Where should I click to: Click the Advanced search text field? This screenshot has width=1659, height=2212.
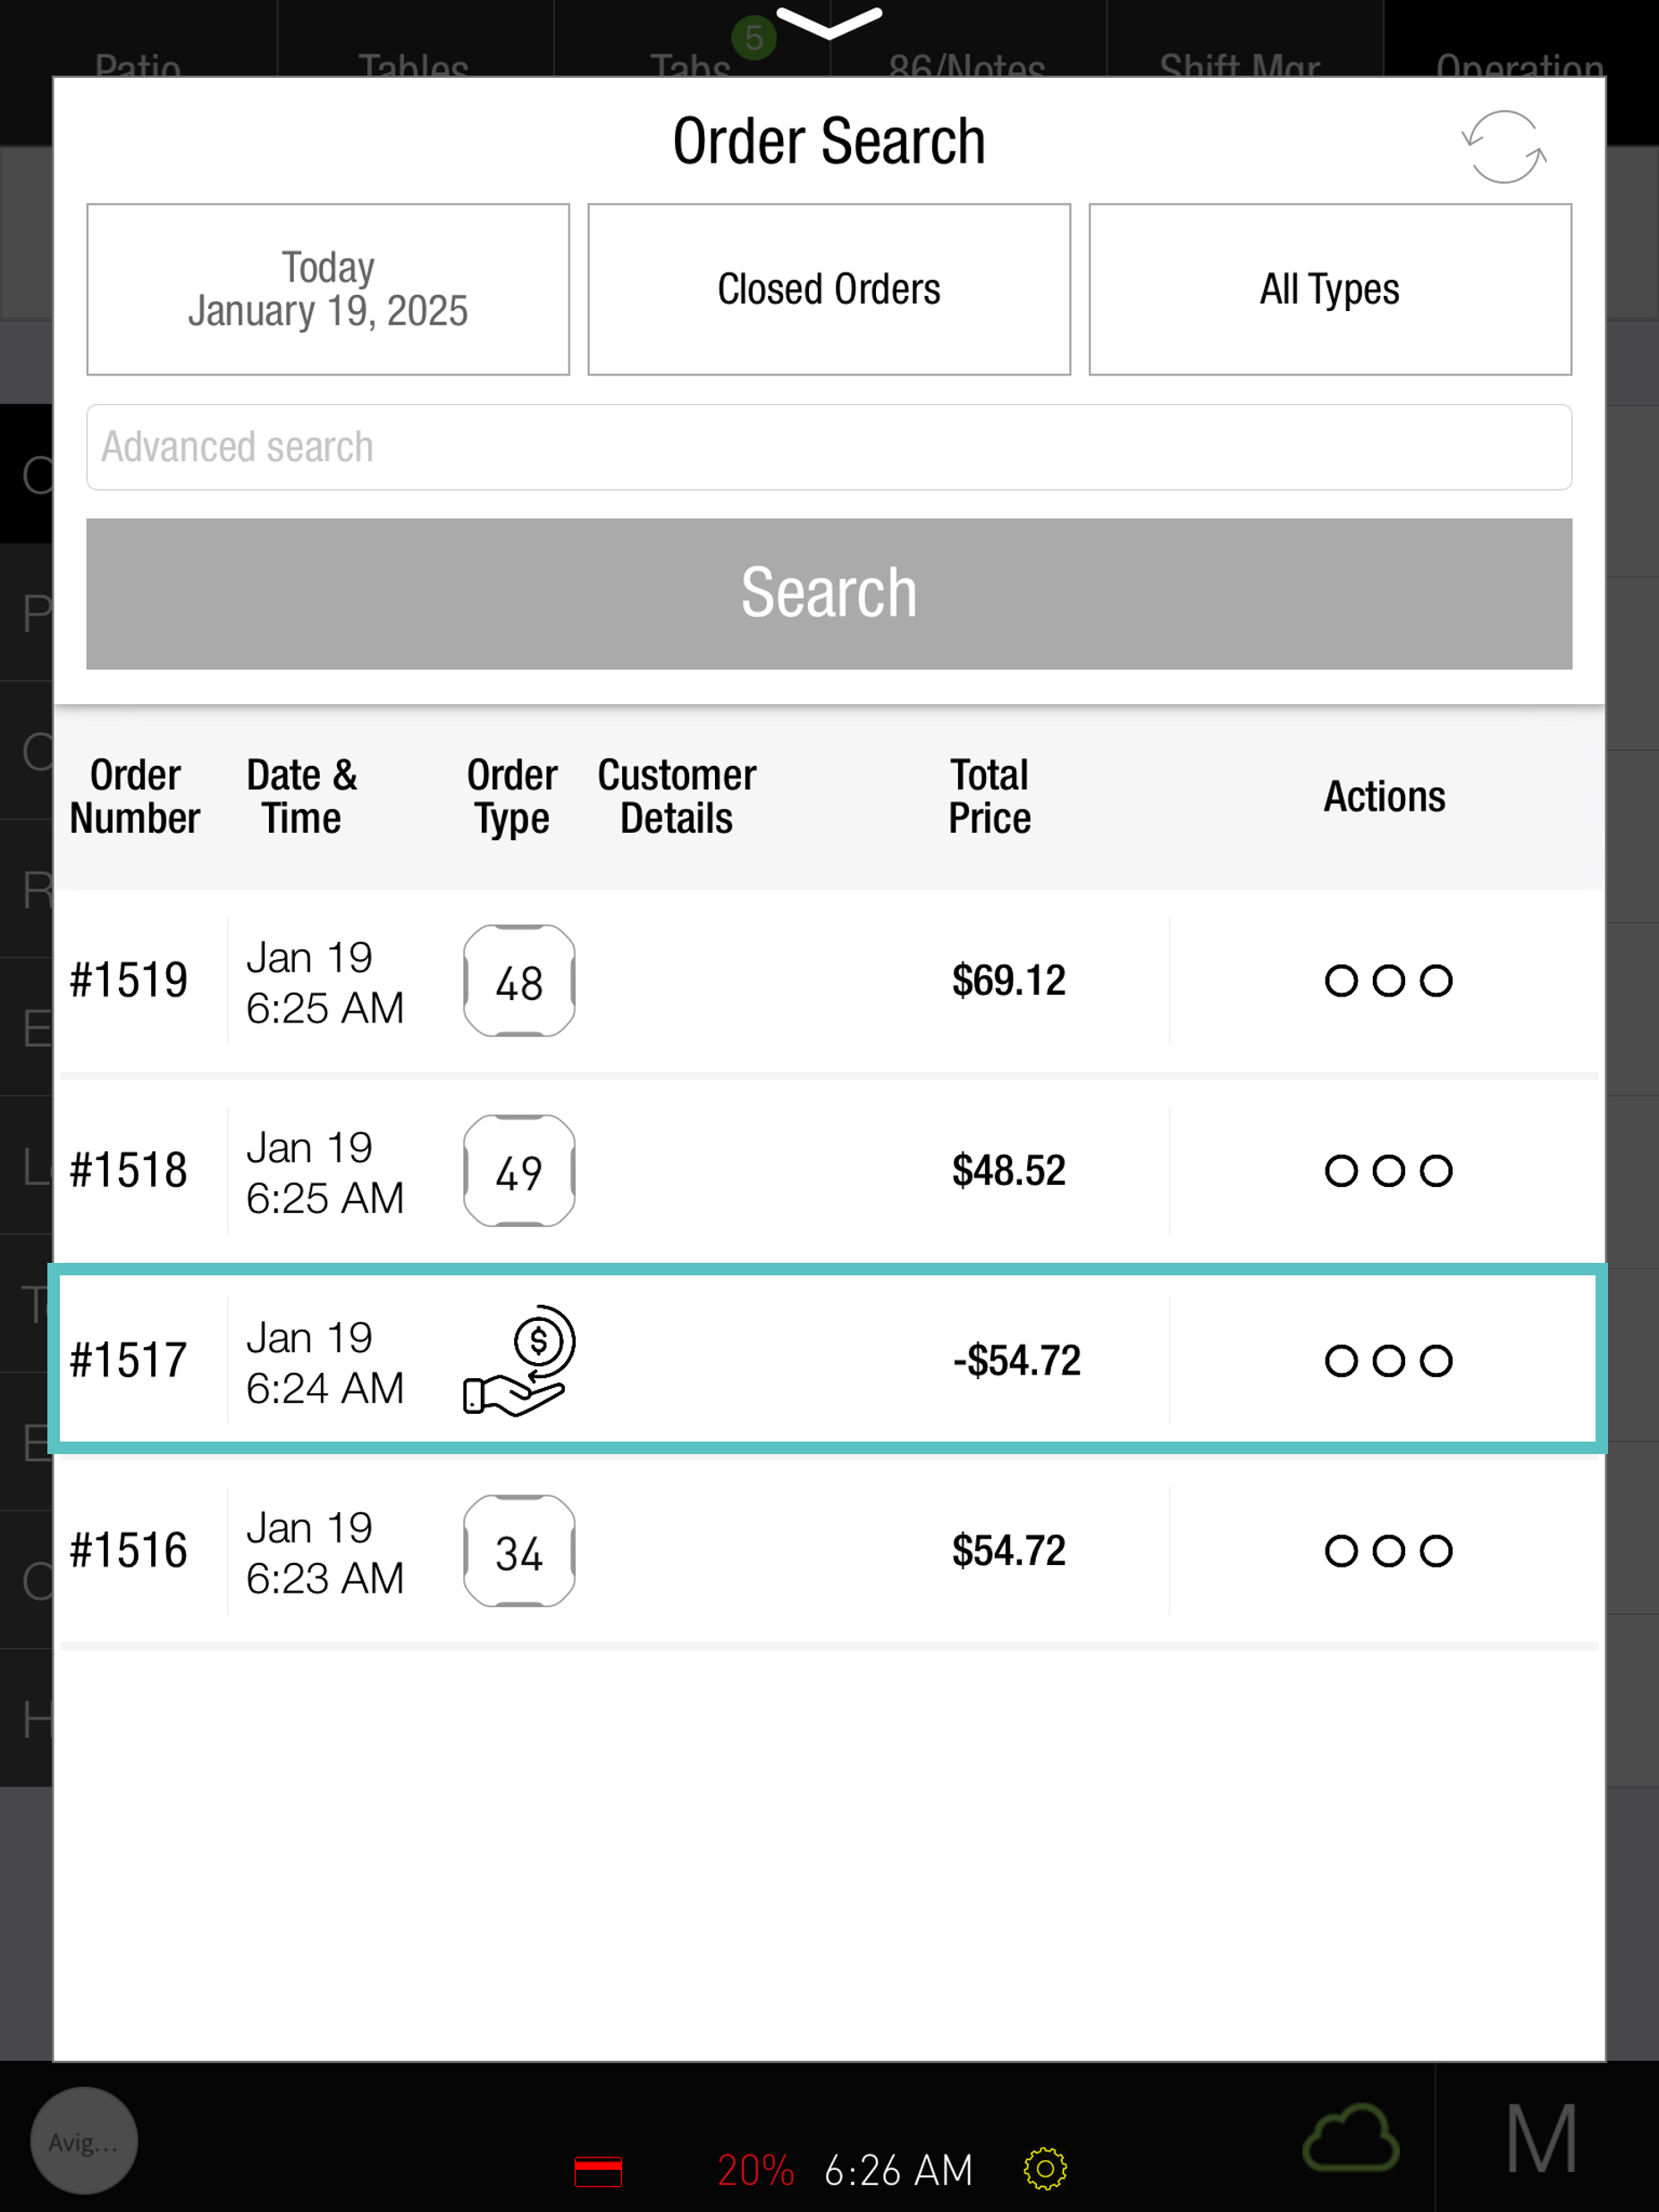[x=829, y=447]
